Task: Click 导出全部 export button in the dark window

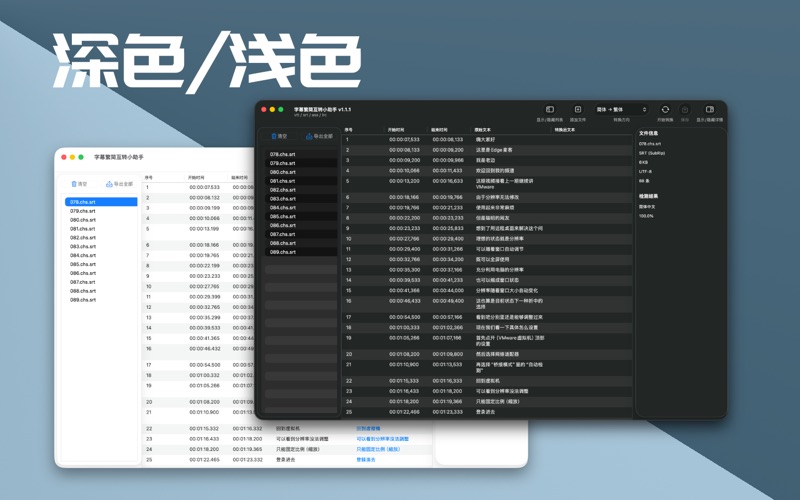Action: (x=318, y=136)
